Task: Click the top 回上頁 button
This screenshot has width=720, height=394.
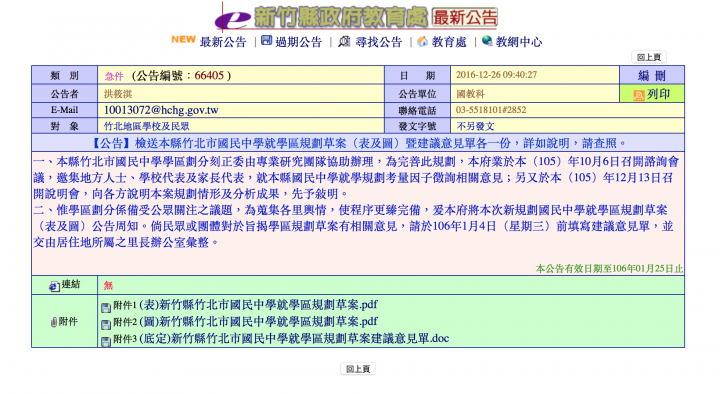Action: click(x=649, y=57)
